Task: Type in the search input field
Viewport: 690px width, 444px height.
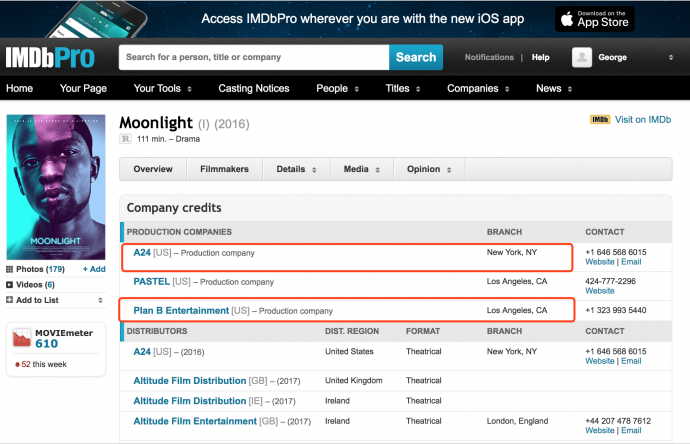Action: click(x=253, y=58)
